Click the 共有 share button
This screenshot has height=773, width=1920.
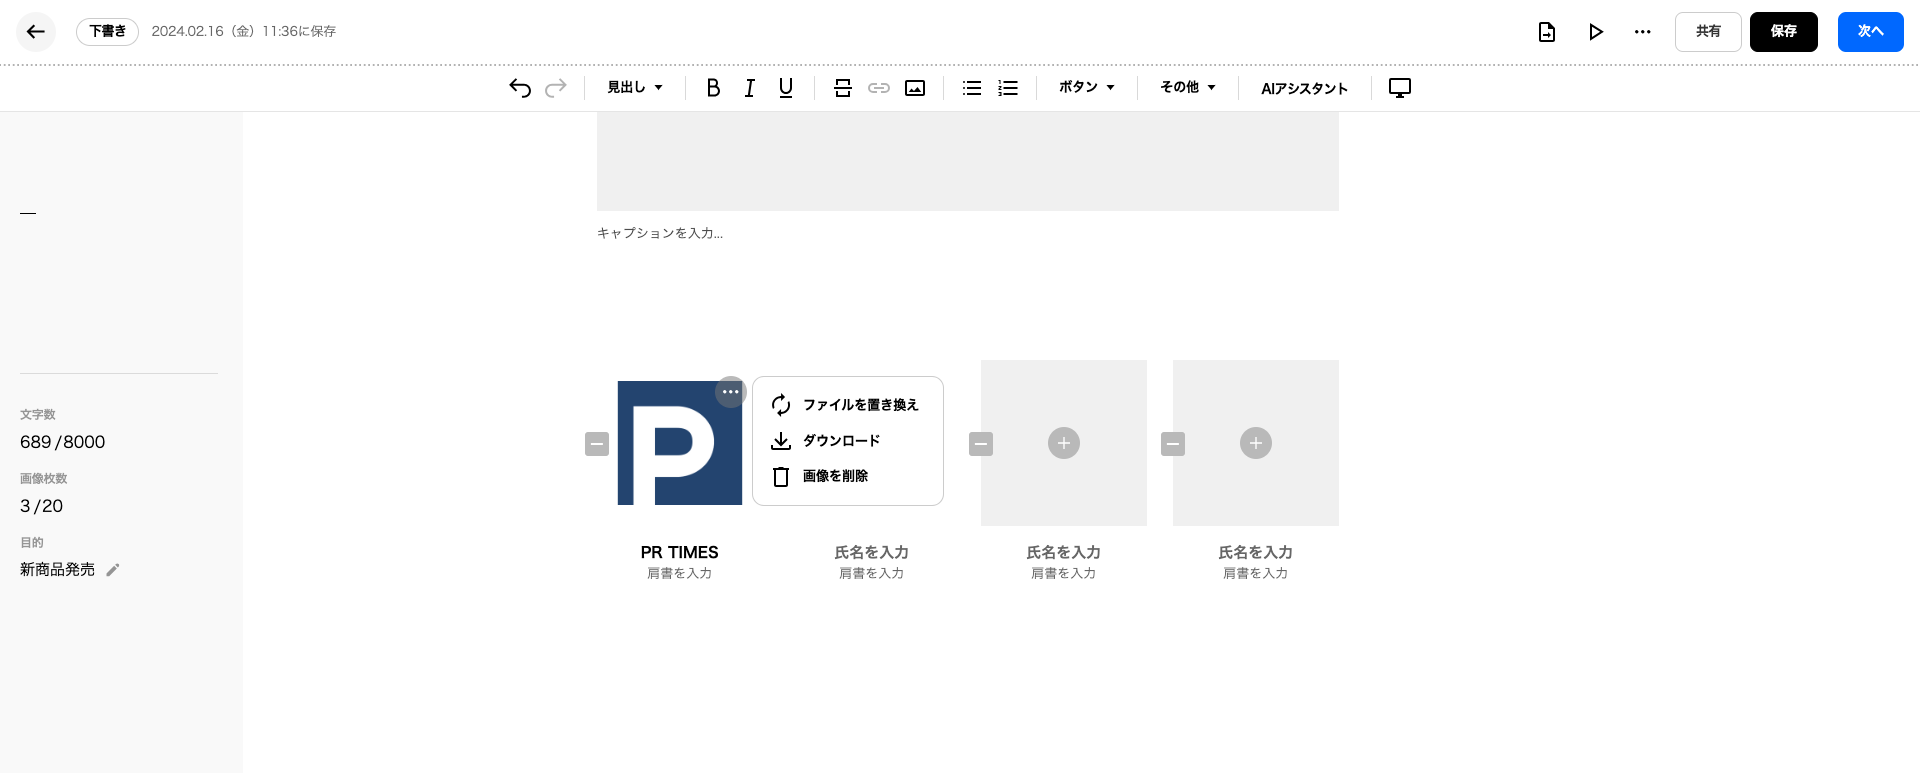point(1708,32)
